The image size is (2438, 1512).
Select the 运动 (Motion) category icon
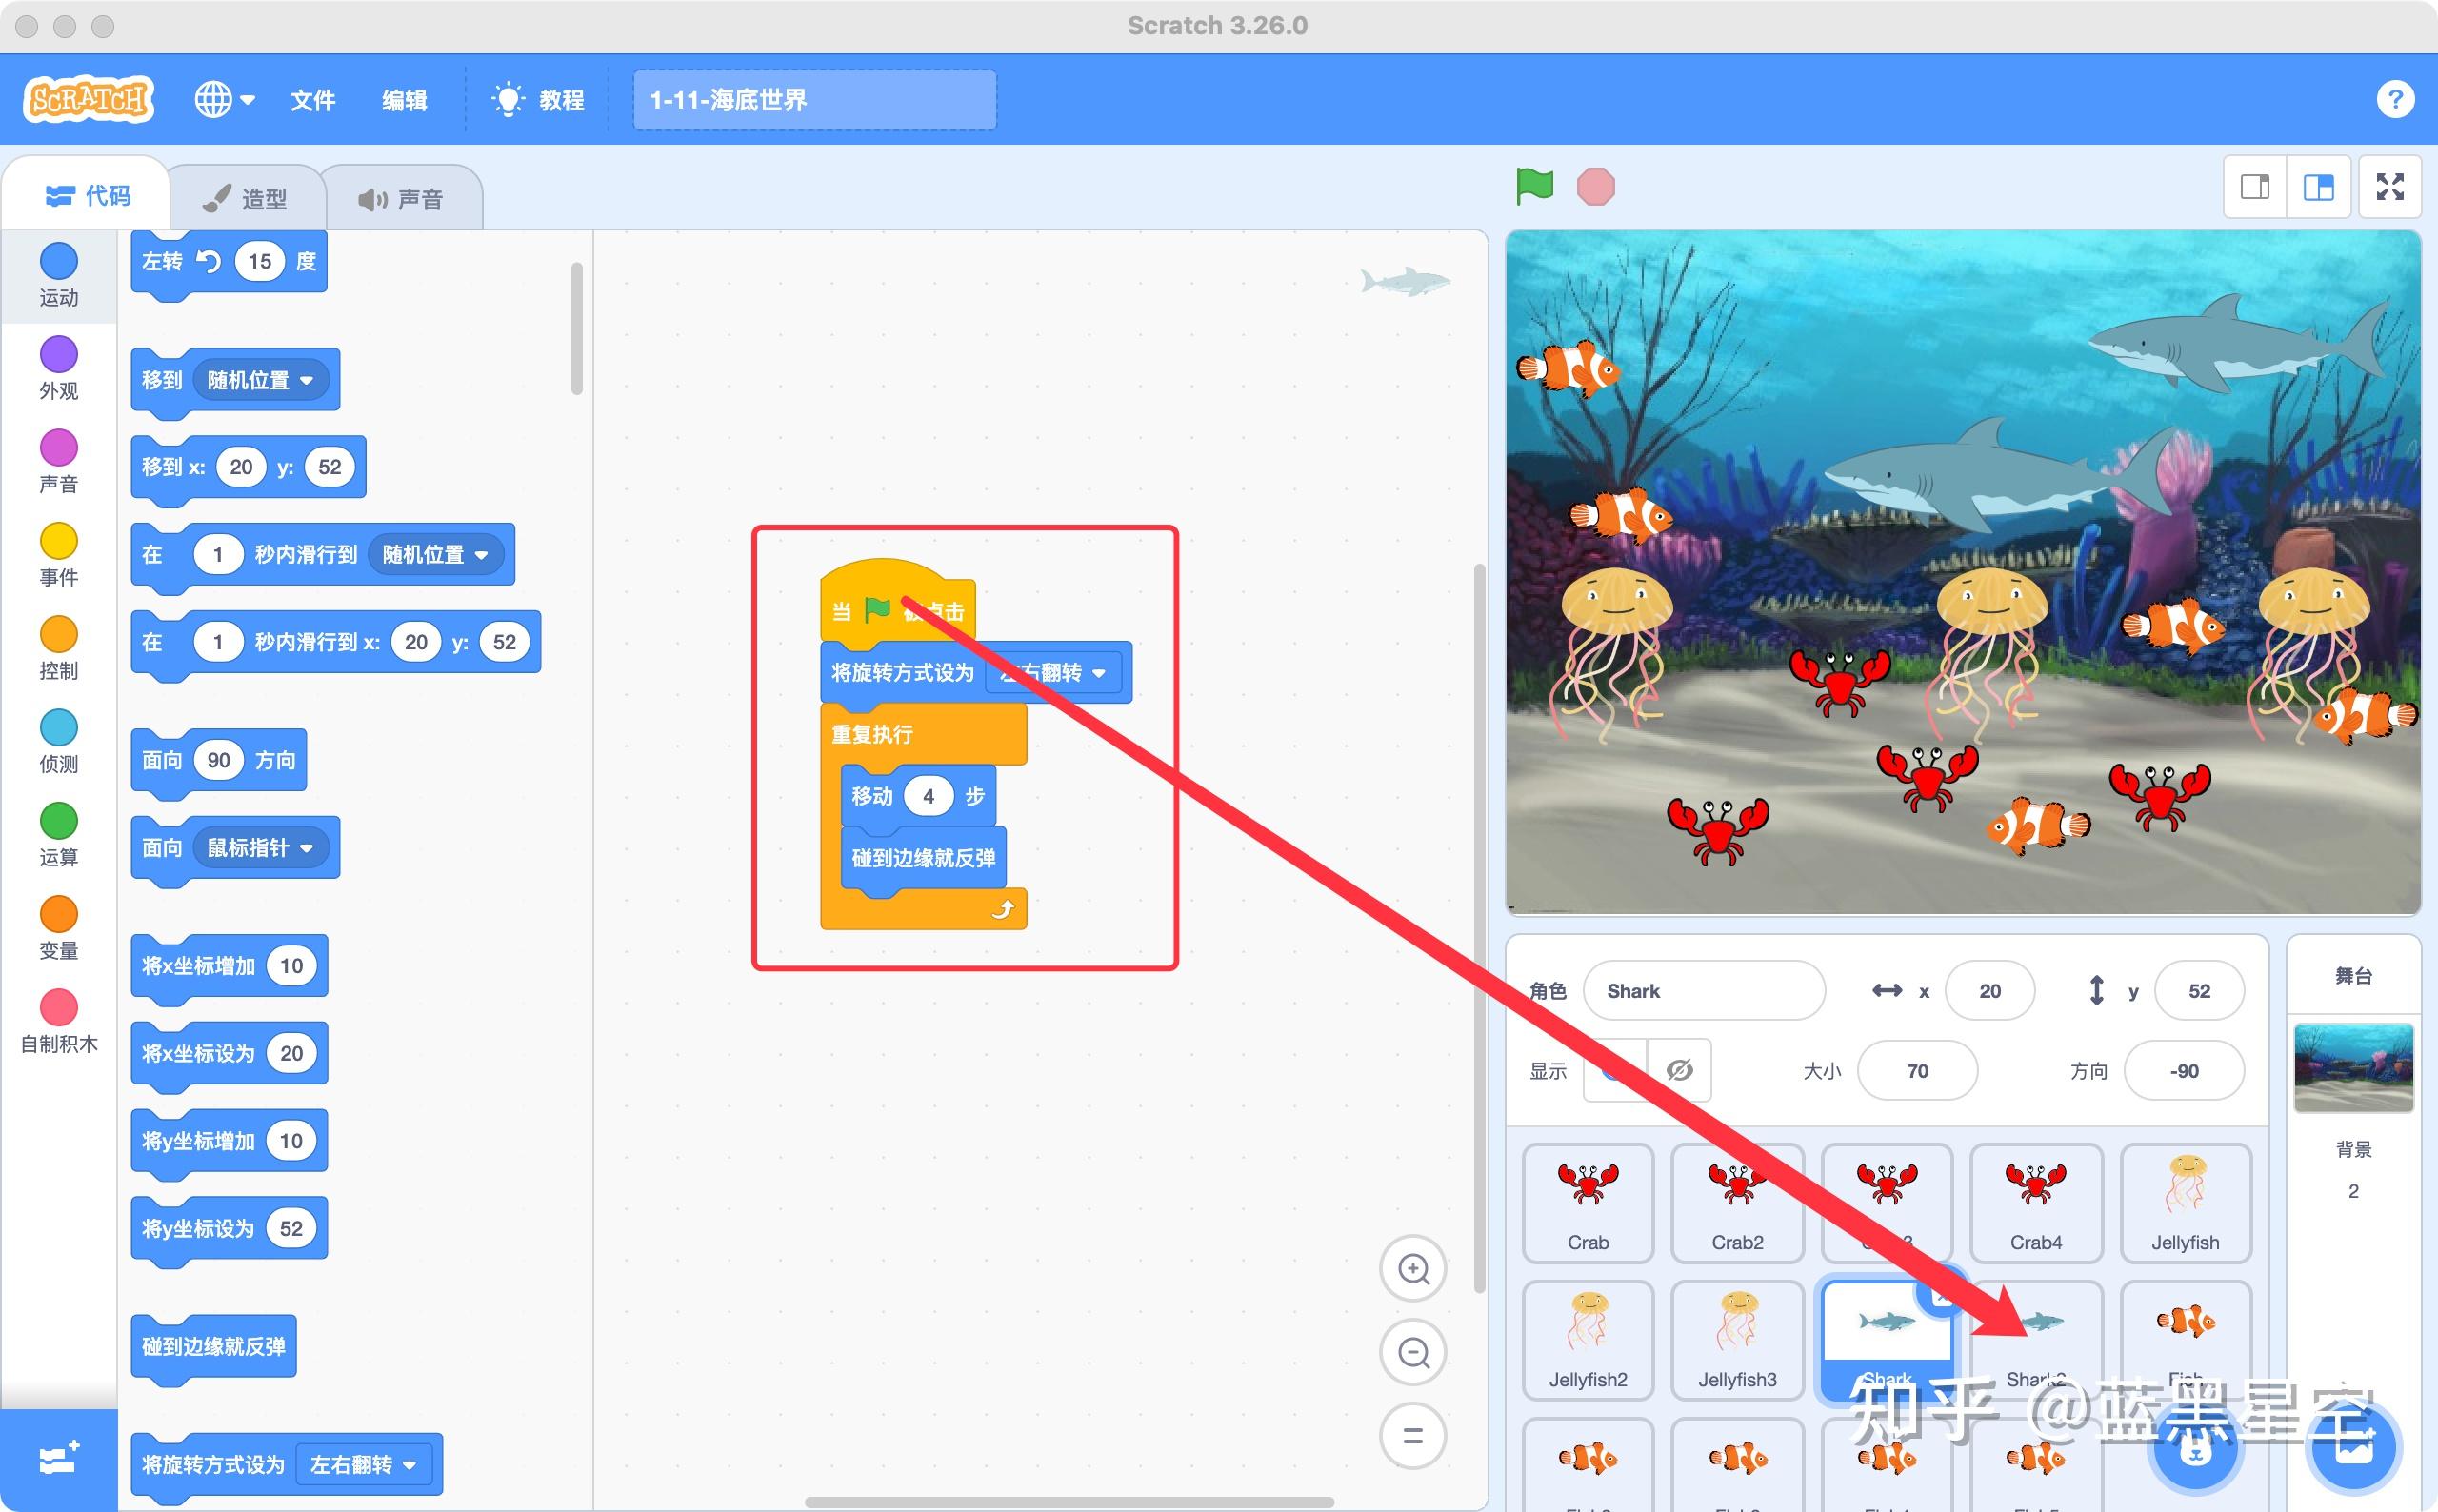pos(59,261)
